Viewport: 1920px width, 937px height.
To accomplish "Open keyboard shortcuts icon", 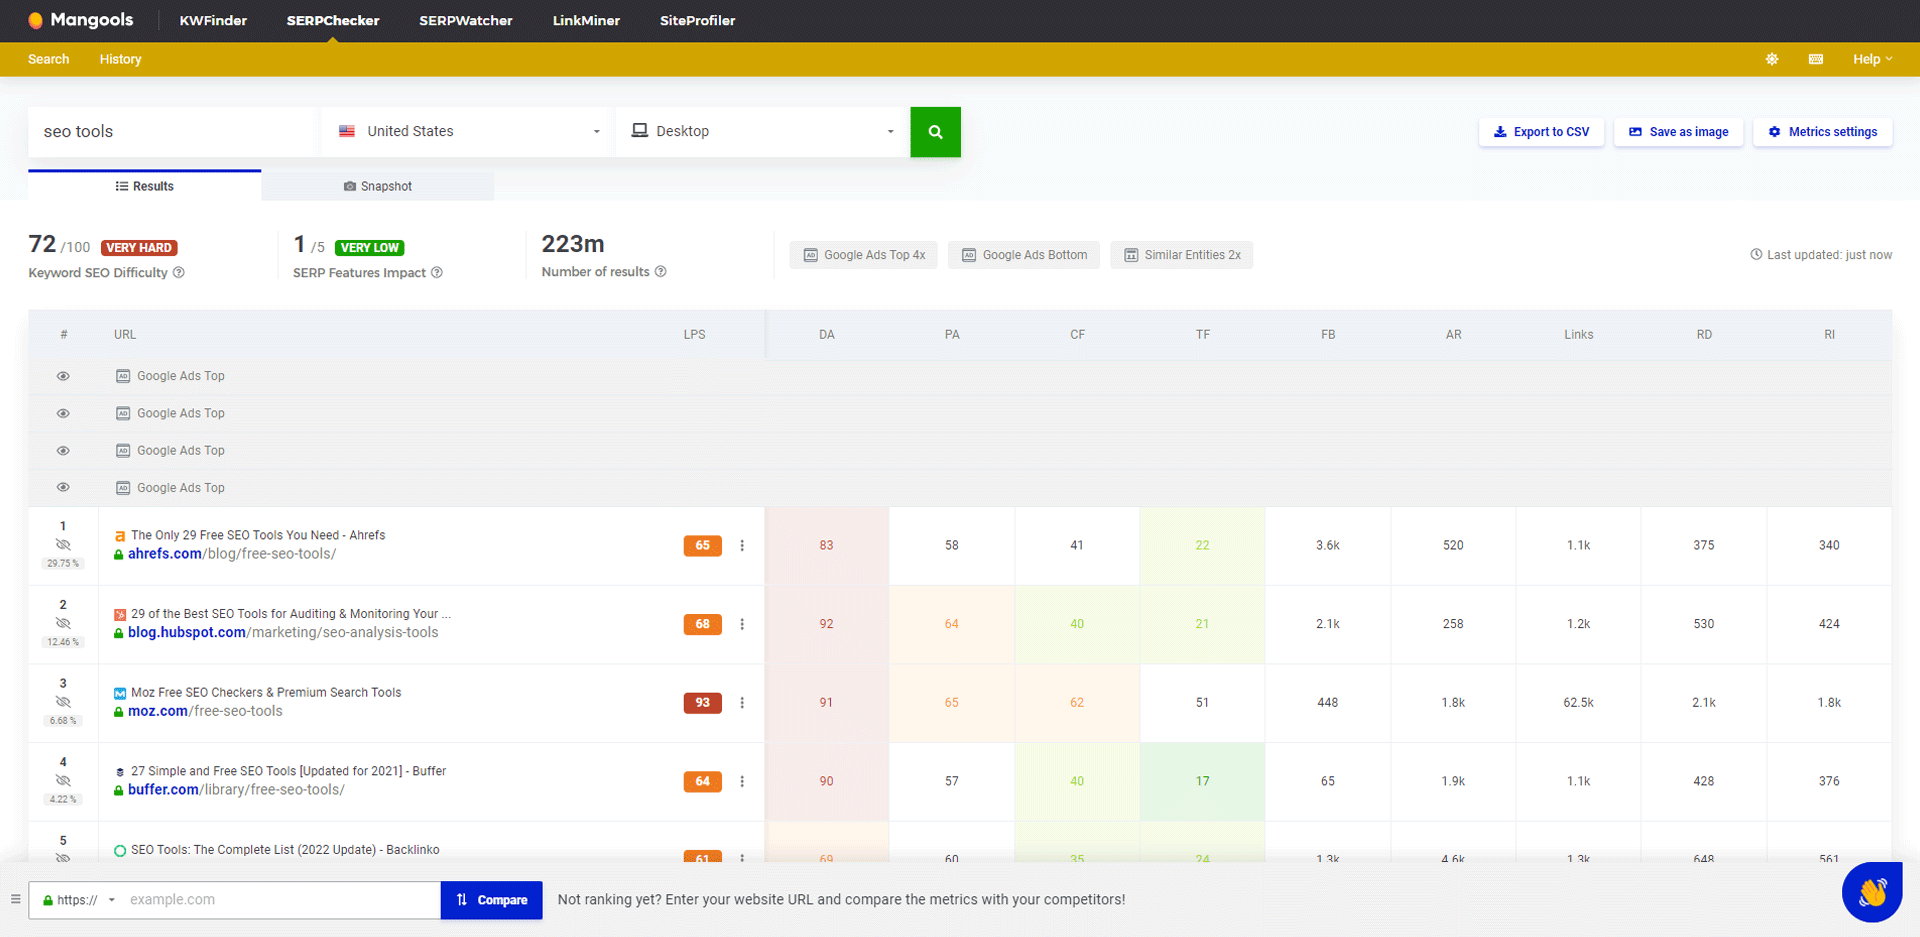I will tap(1816, 59).
